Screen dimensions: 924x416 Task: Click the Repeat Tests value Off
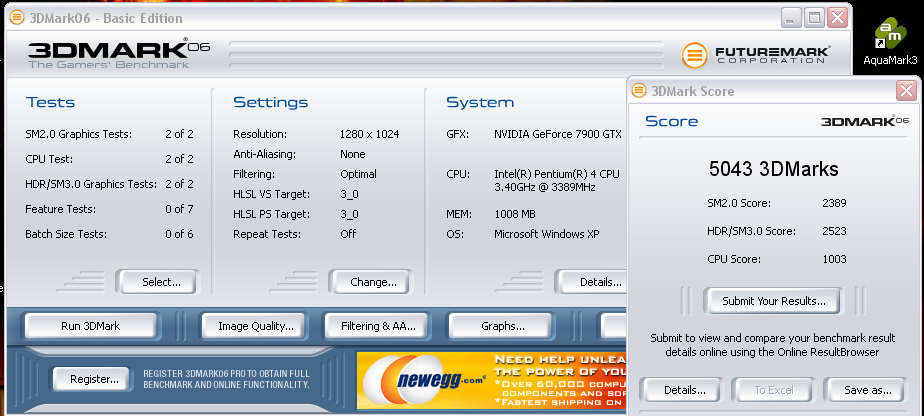click(x=348, y=234)
